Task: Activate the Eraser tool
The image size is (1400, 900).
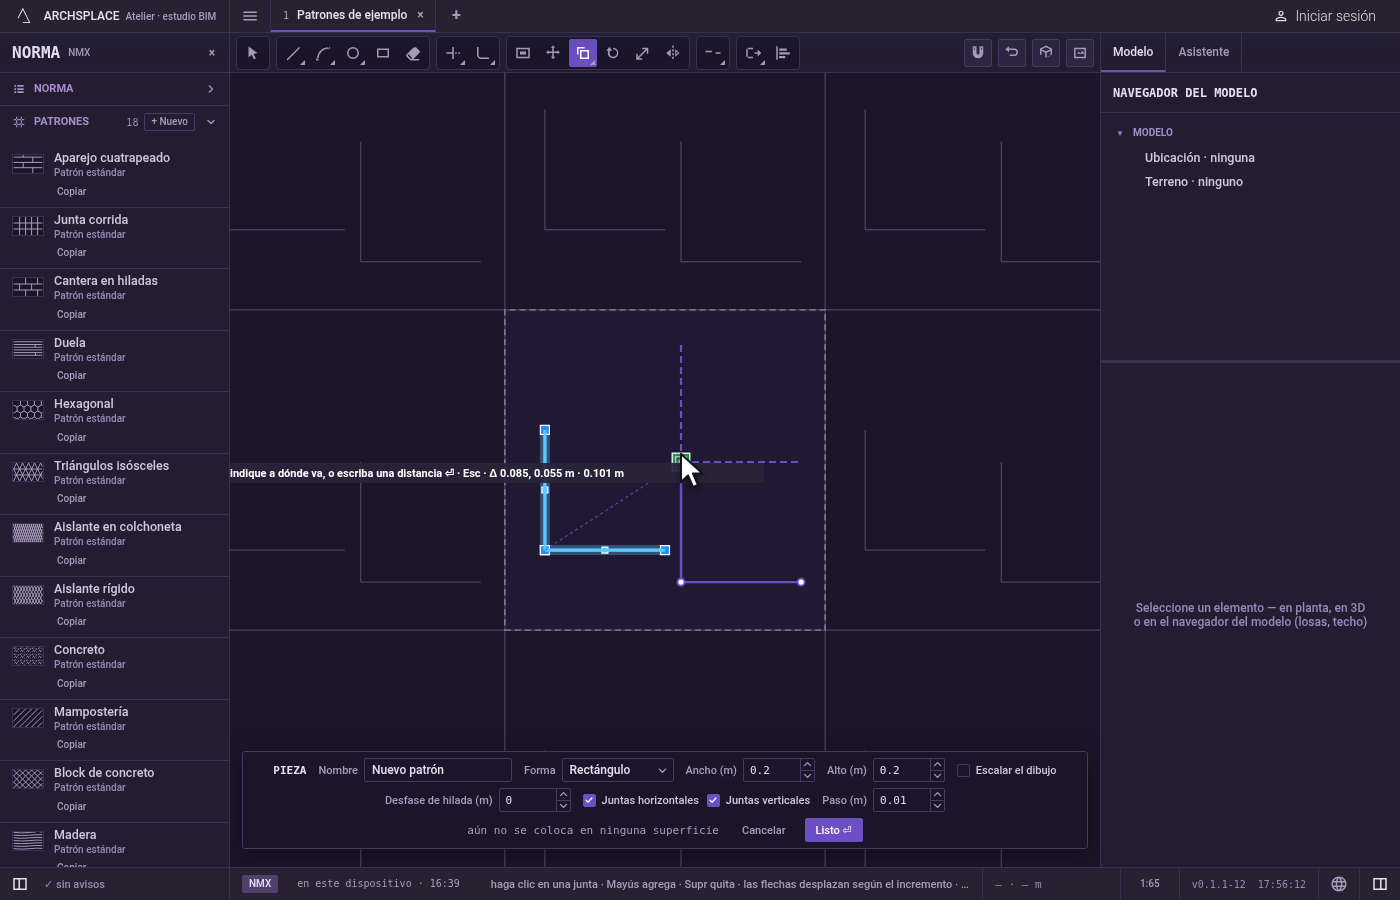Action: coord(413,53)
